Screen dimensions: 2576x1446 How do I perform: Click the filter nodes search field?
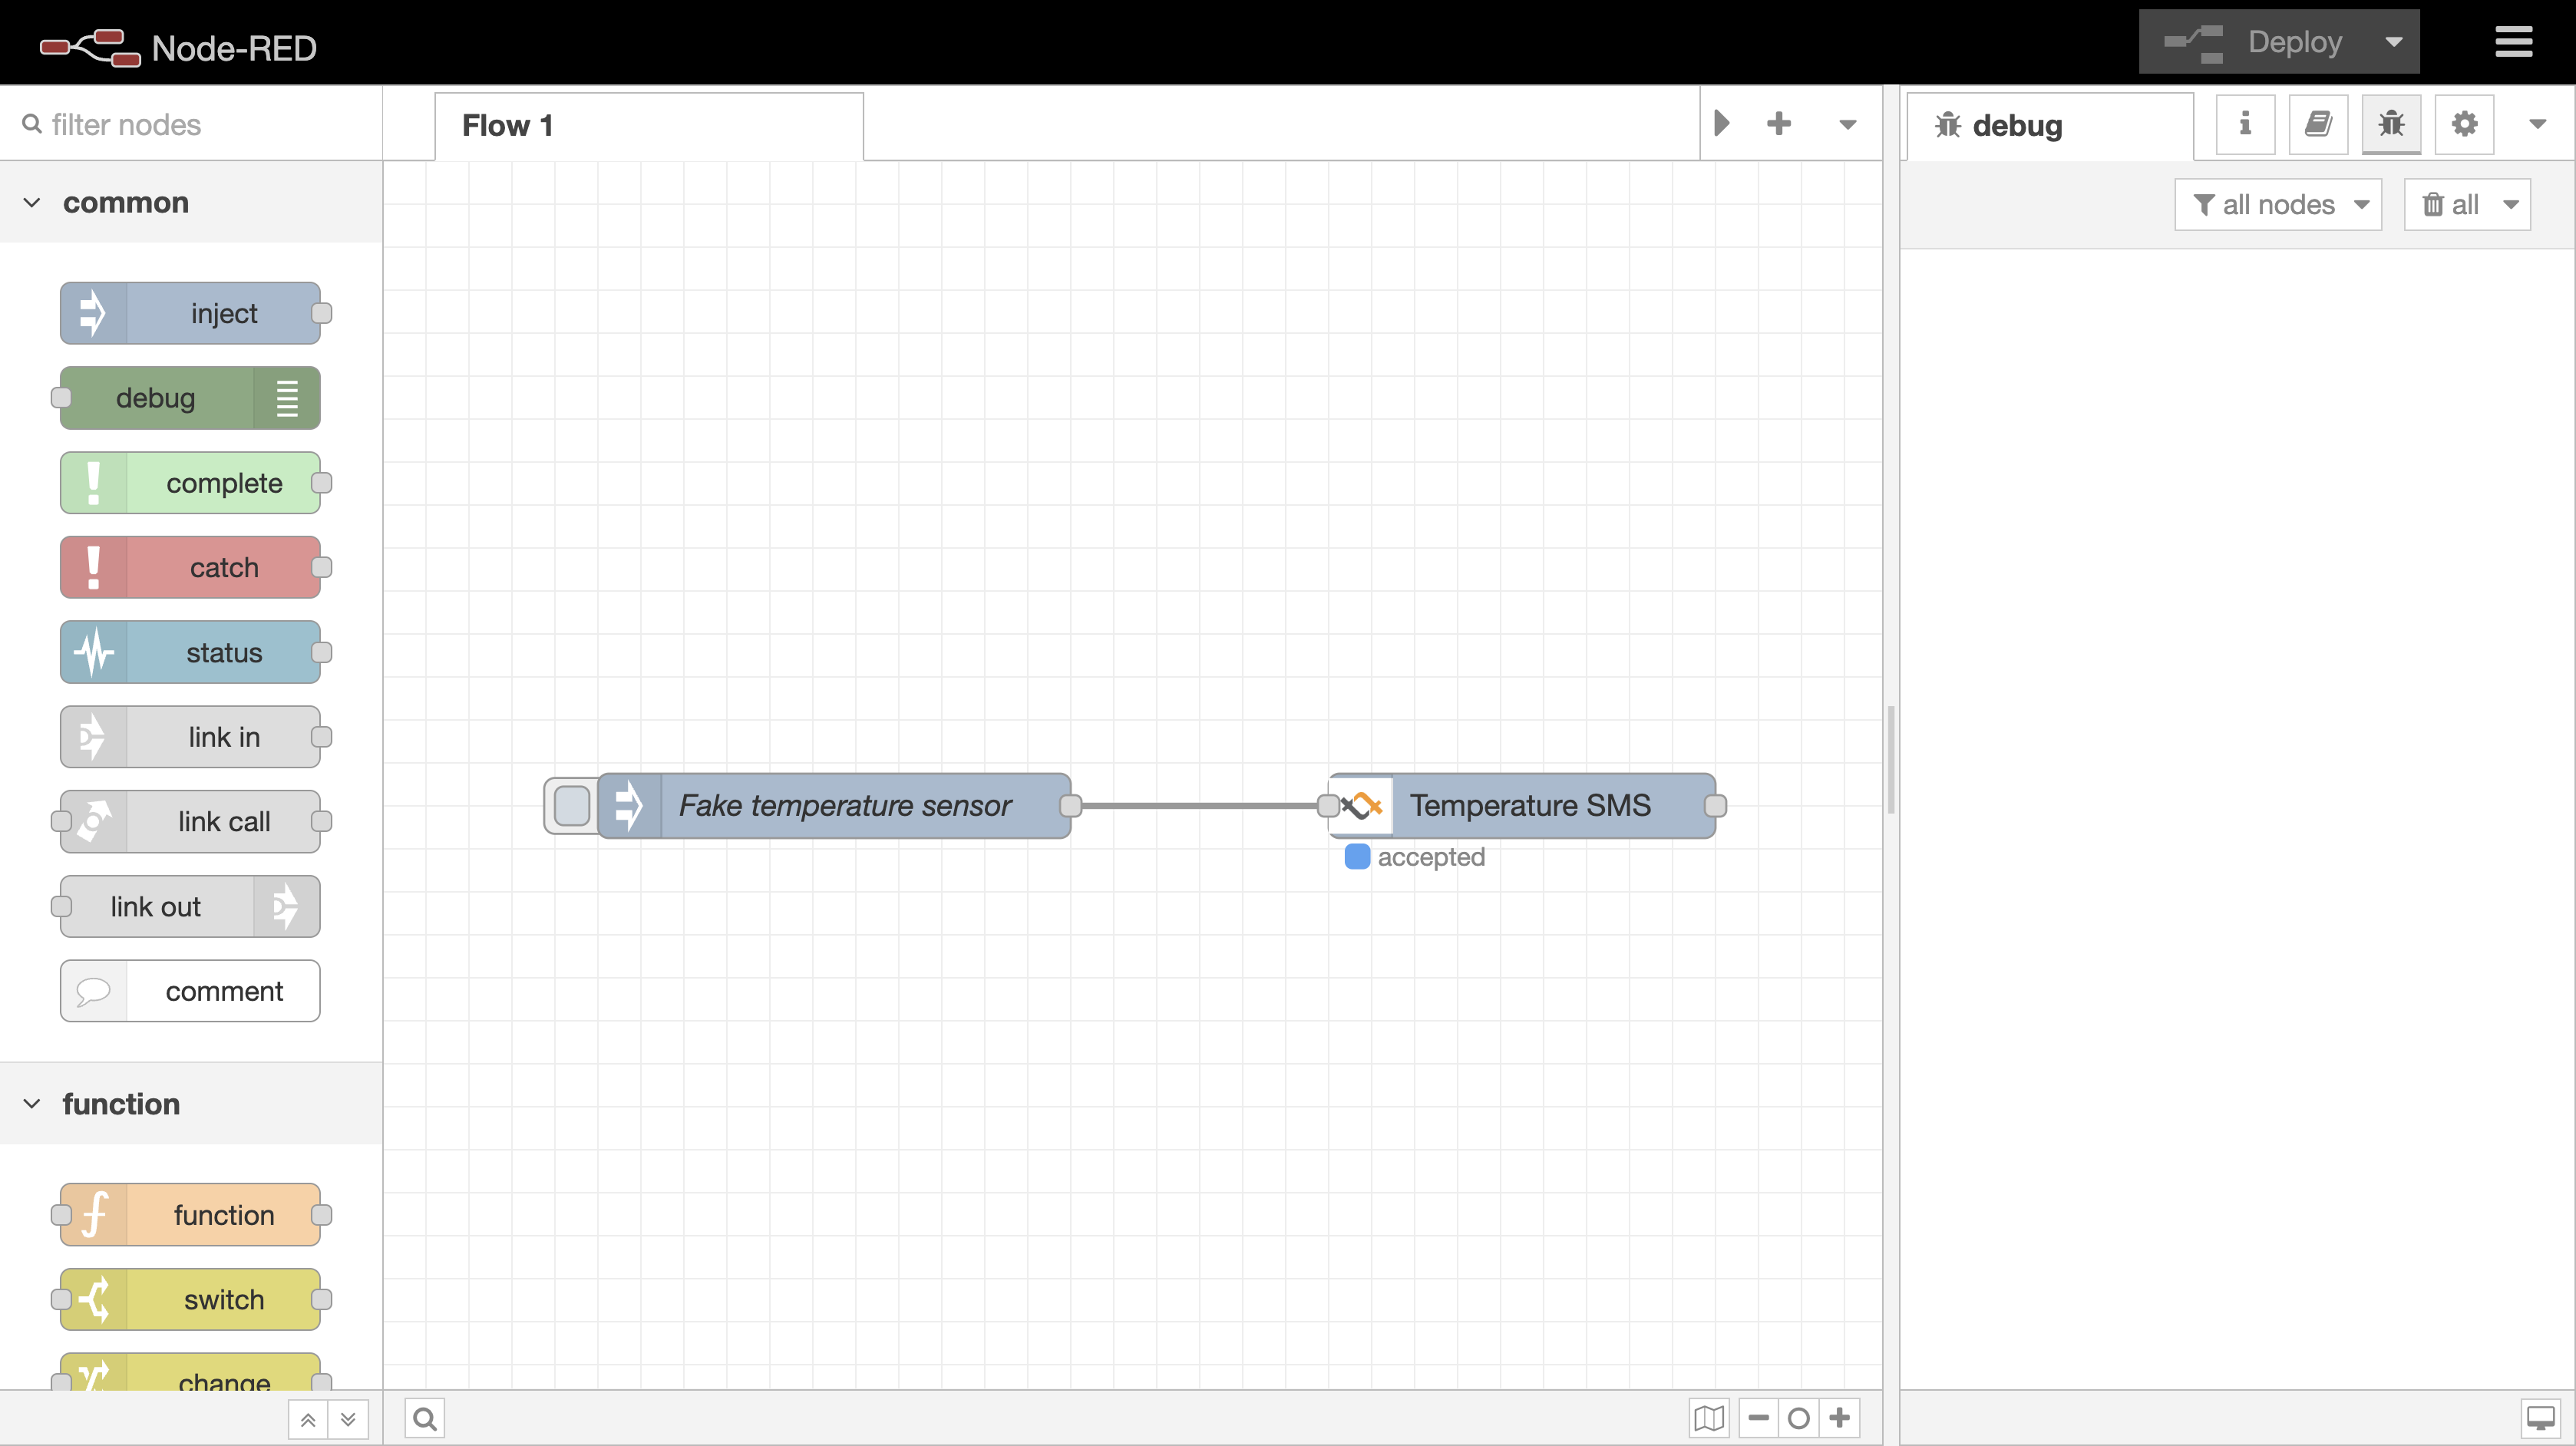(x=200, y=124)
